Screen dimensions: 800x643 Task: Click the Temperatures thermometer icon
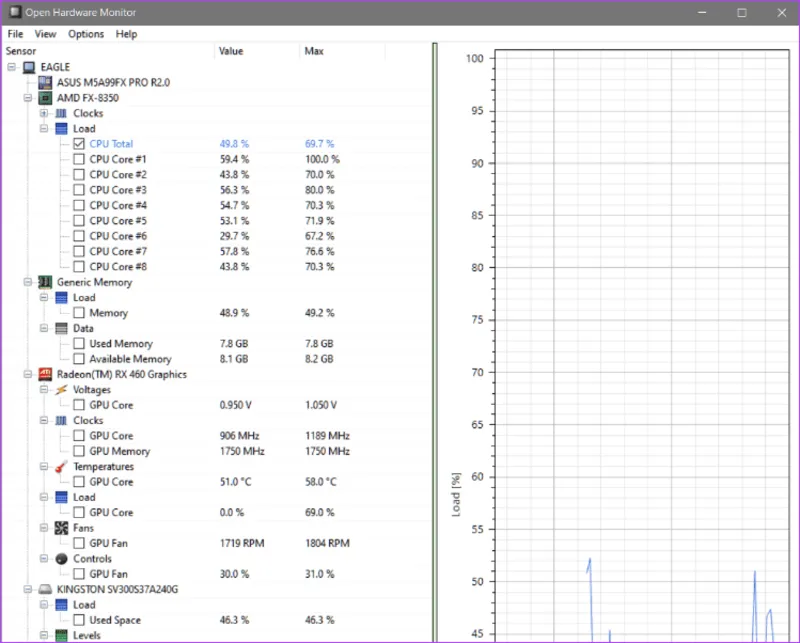point(61,466)
